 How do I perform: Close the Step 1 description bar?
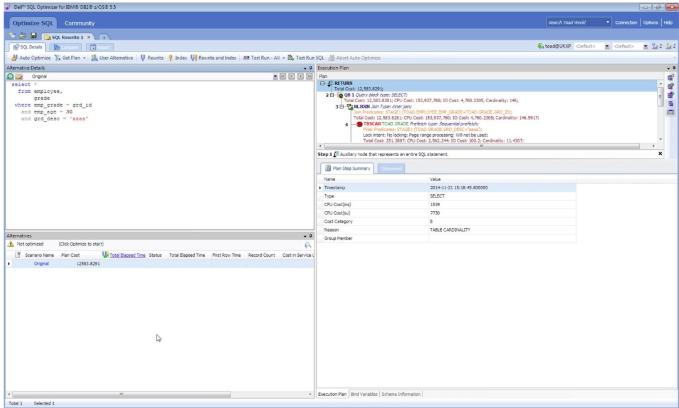660,154
